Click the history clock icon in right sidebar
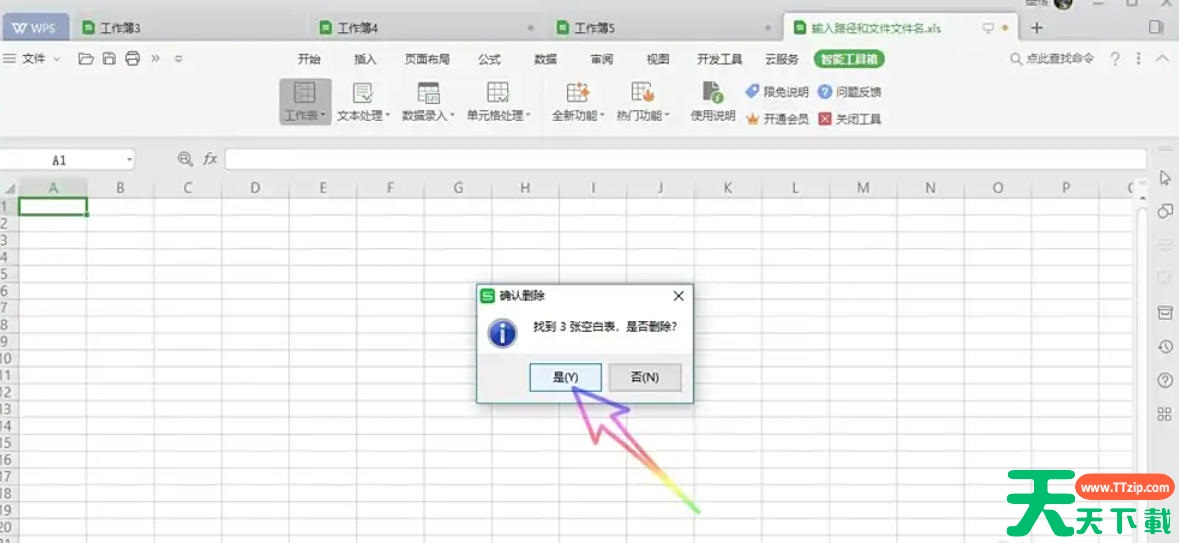The image size is (1179, 543). tap(1165, 346)
